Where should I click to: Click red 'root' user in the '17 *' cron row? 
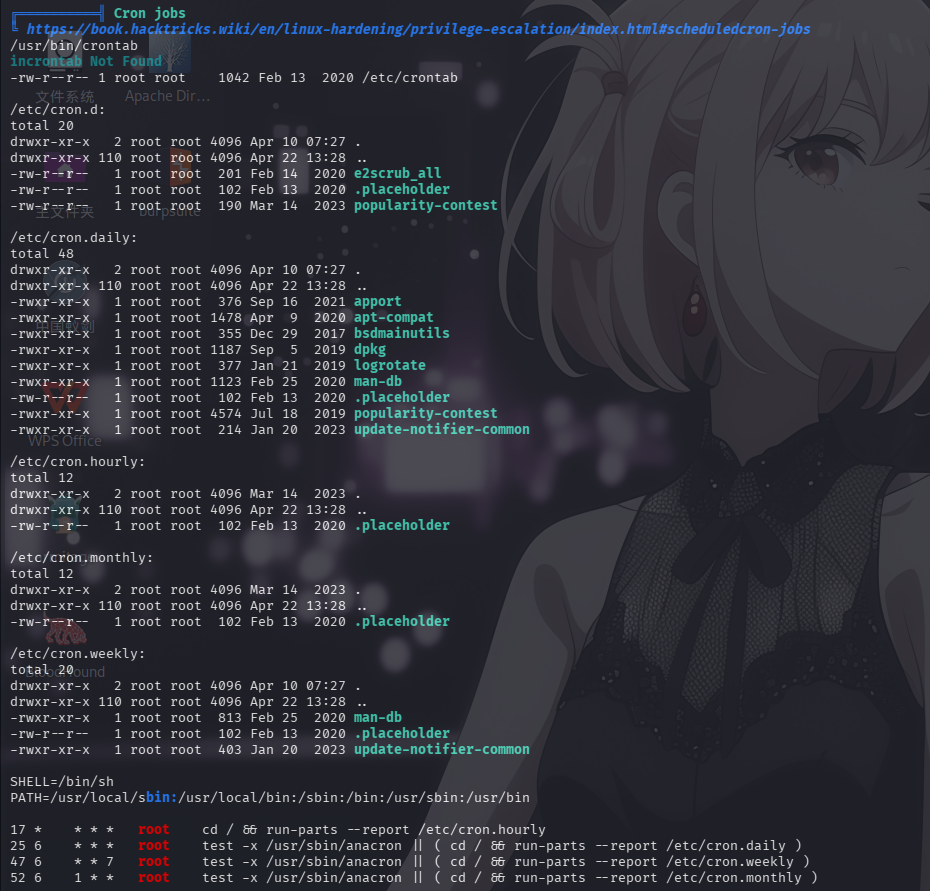(154, 830)
